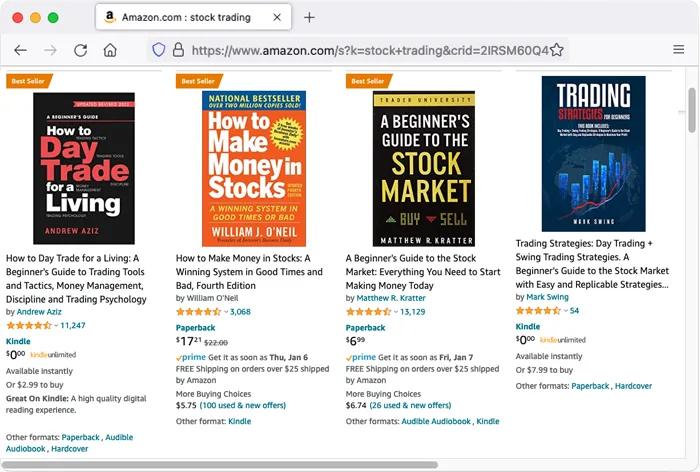
Task: Open the 3,068 ratings link
Action: click(x=240, y=312)
